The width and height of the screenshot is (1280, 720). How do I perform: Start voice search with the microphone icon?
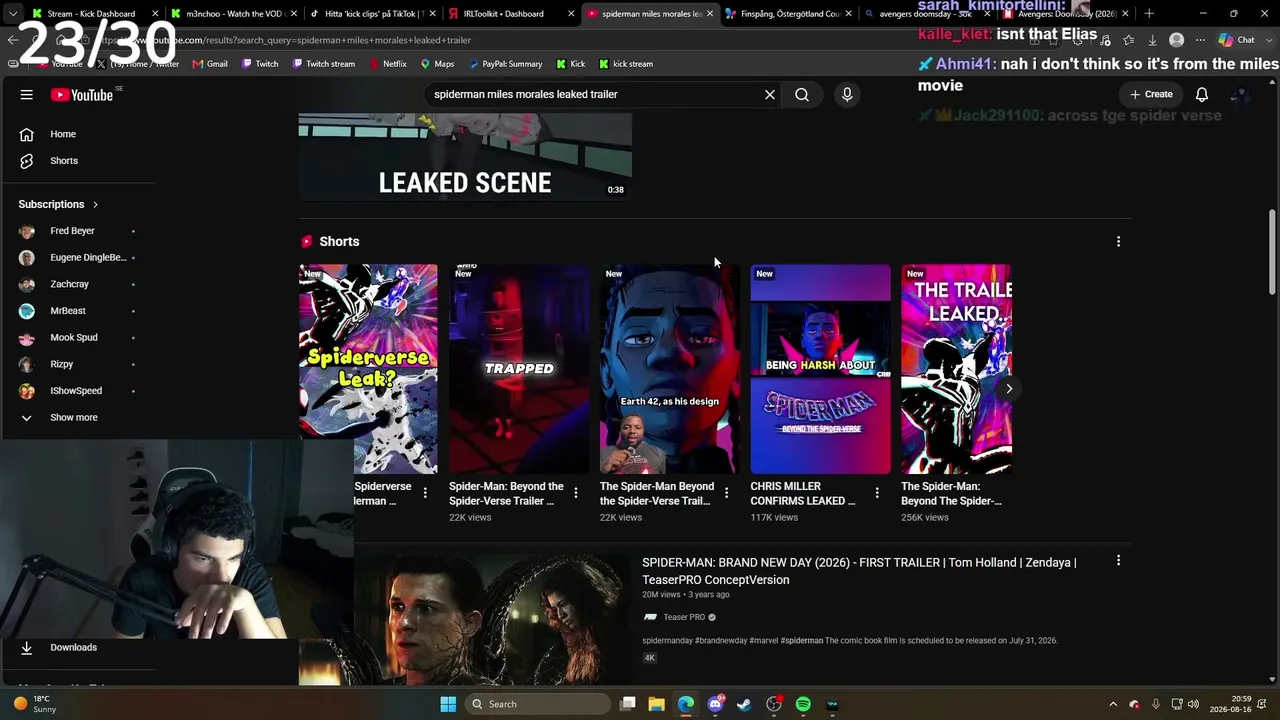pos(847,94)
